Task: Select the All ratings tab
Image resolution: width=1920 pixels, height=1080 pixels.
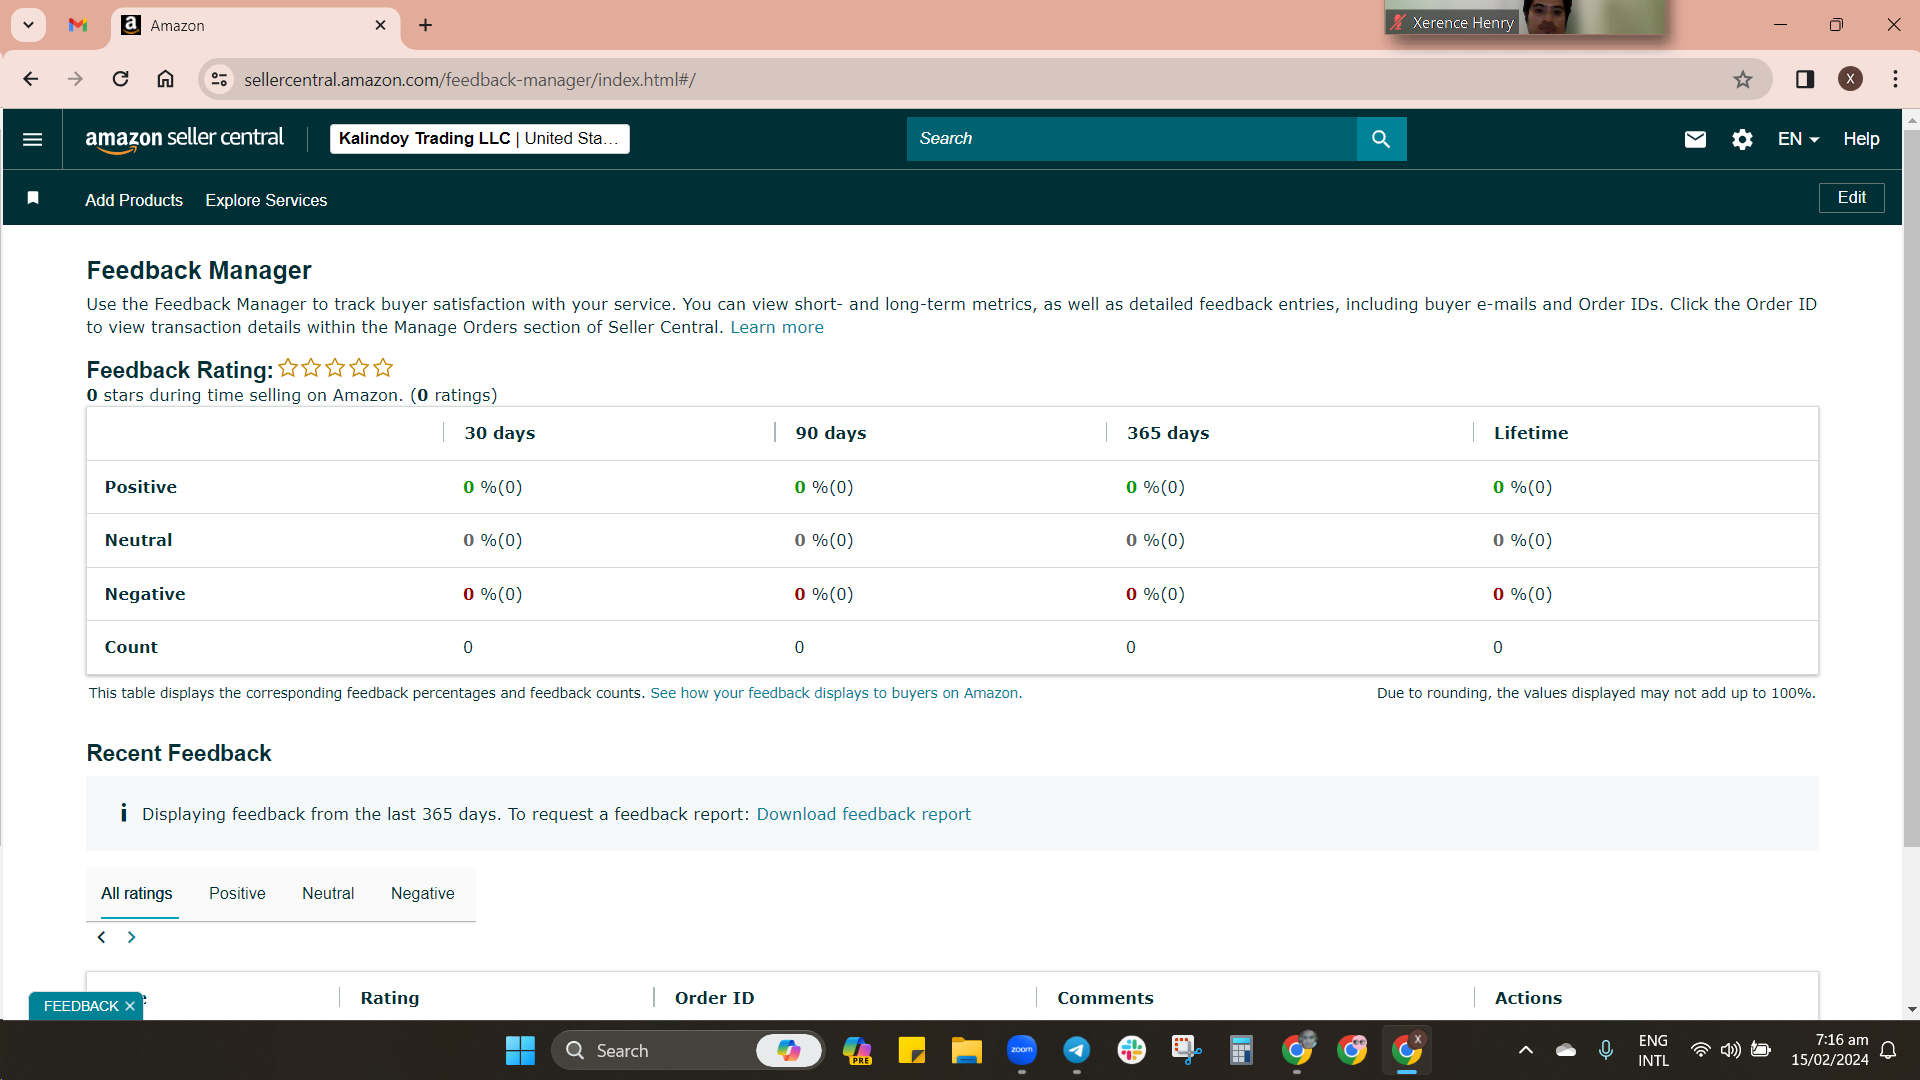Action: (x=136, y=893)
